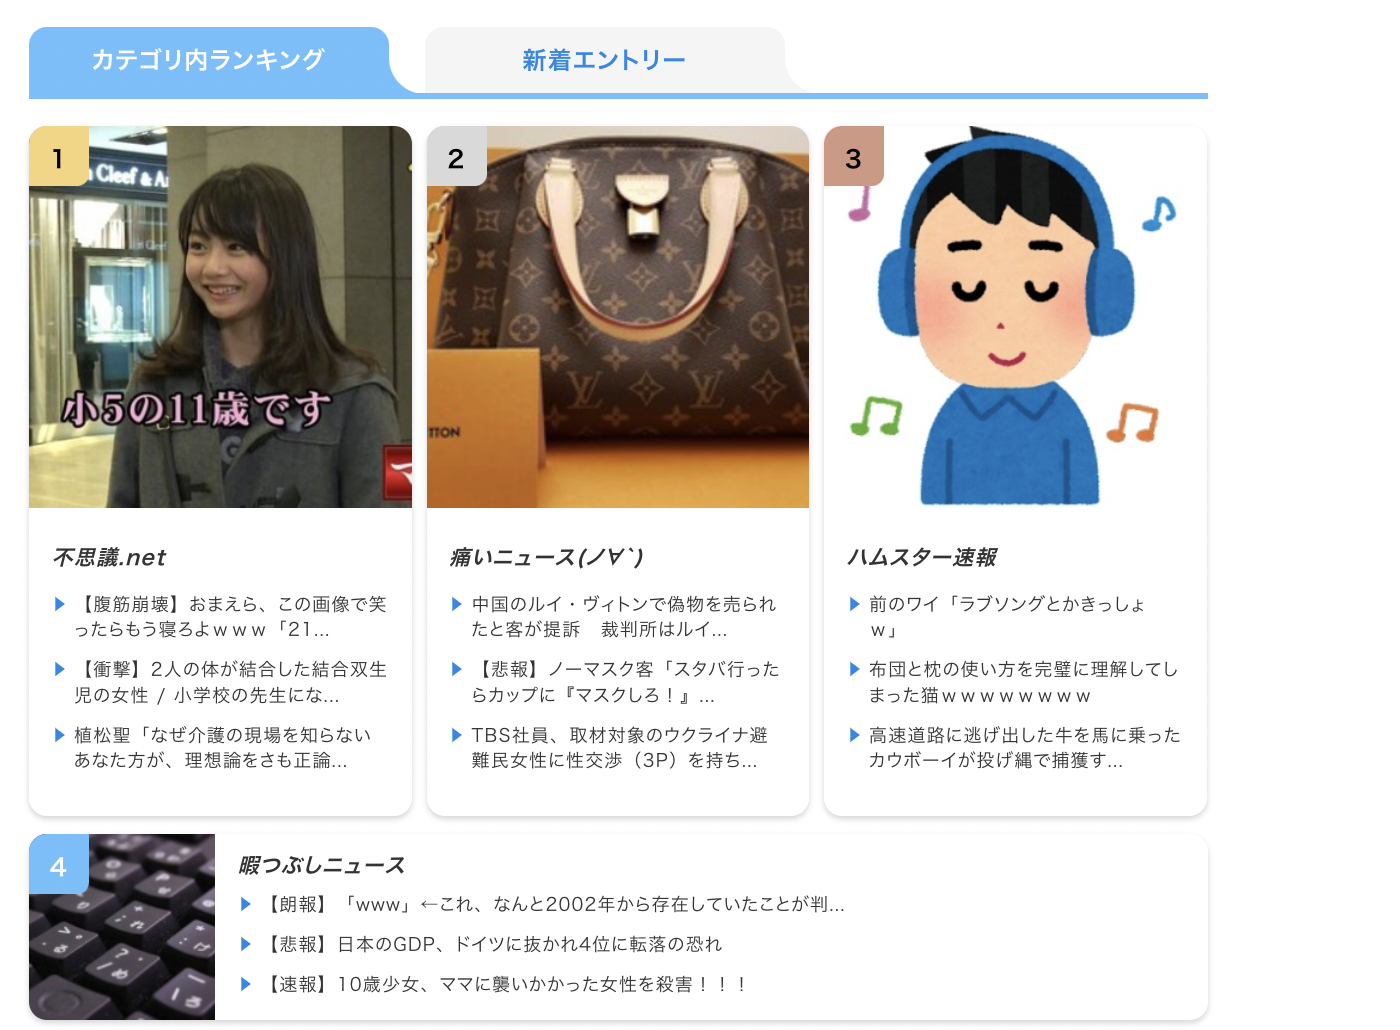Click arrow bullet beside ノーマスク客 article
The height and width of the screenshot is (1030, 1400).
(457, 669)
